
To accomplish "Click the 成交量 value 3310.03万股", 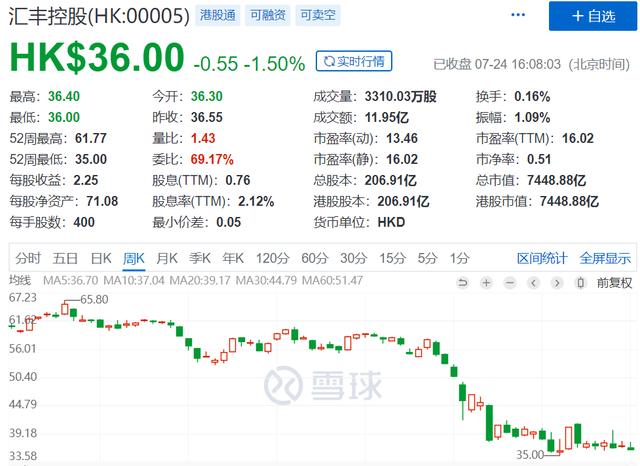I will click(x=401, y=97).
